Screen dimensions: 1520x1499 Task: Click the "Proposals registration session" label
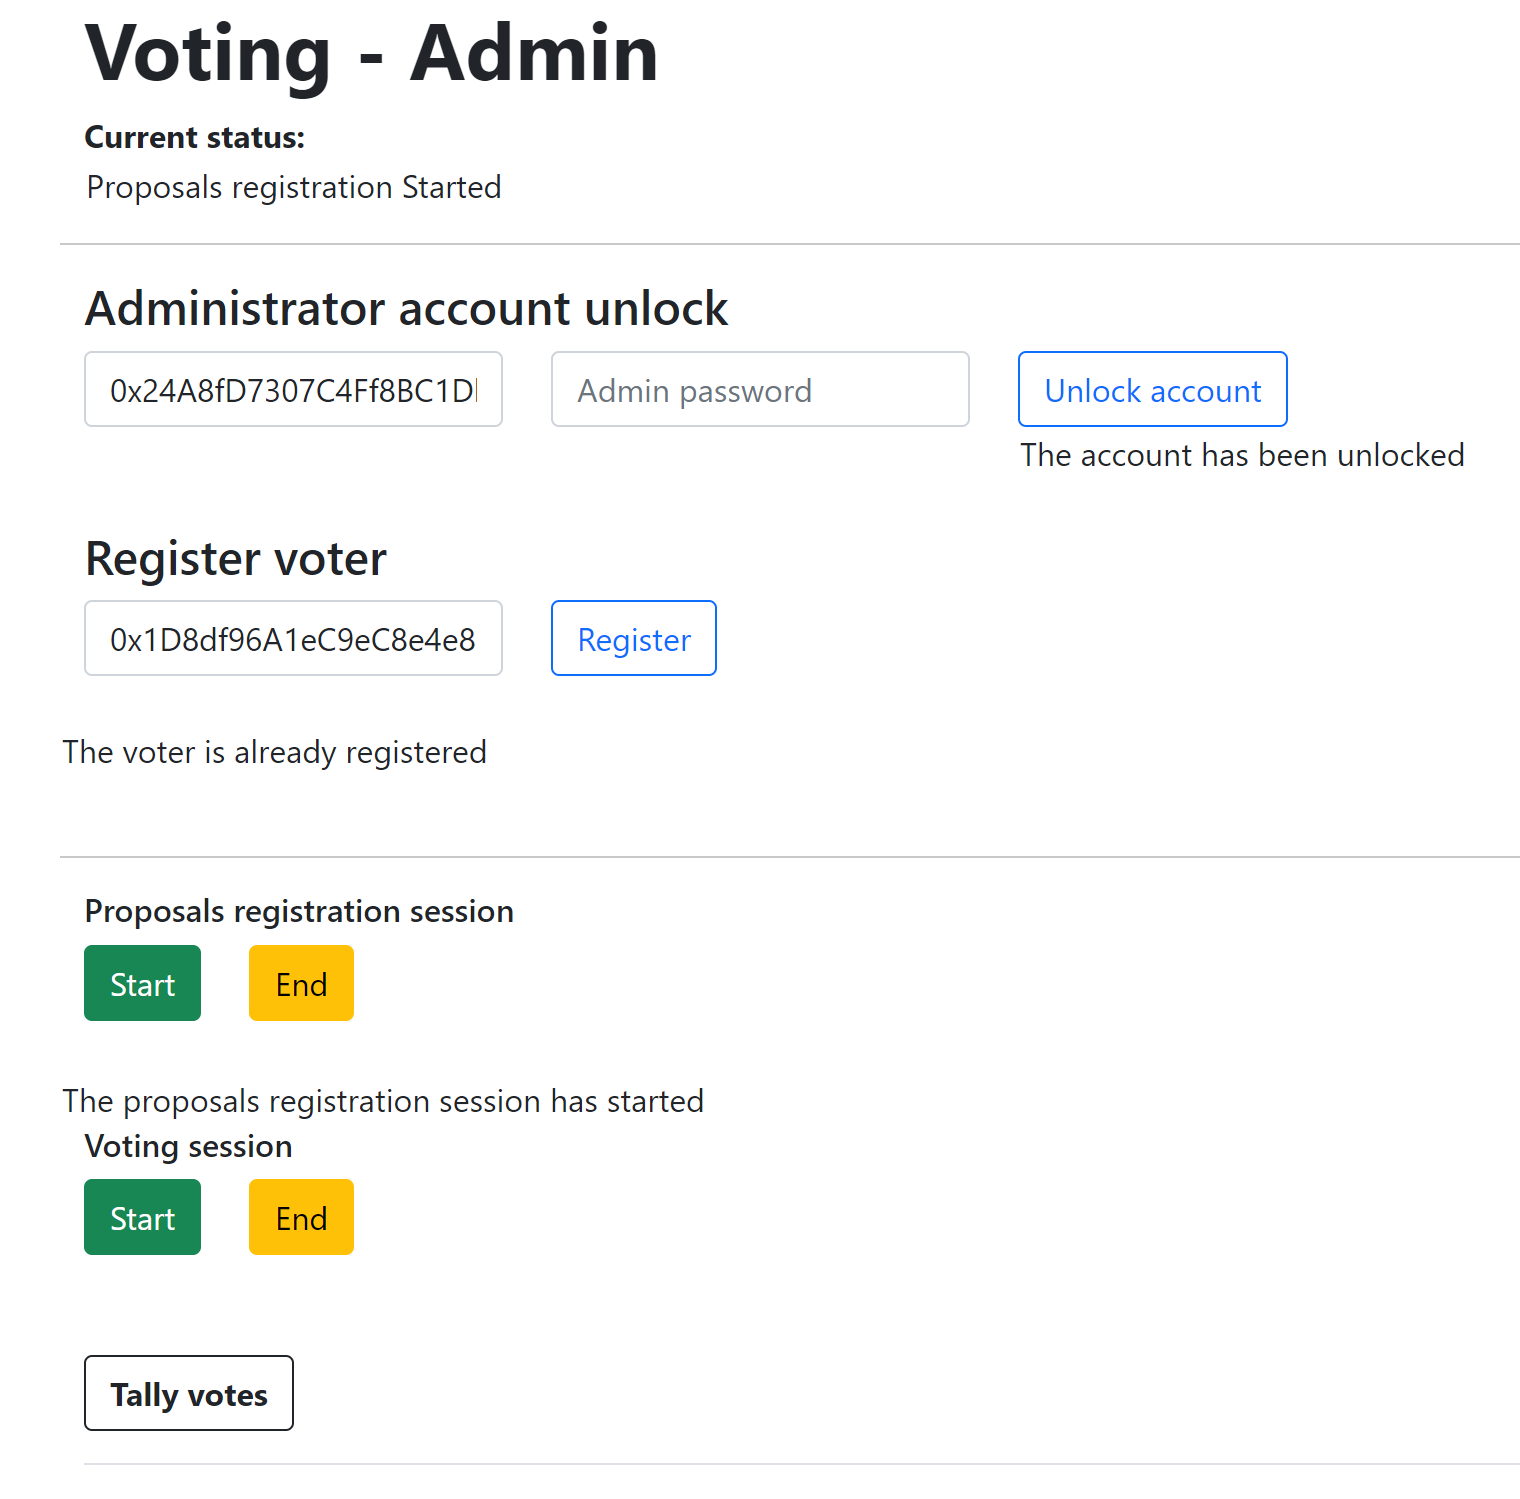(299, 911)
